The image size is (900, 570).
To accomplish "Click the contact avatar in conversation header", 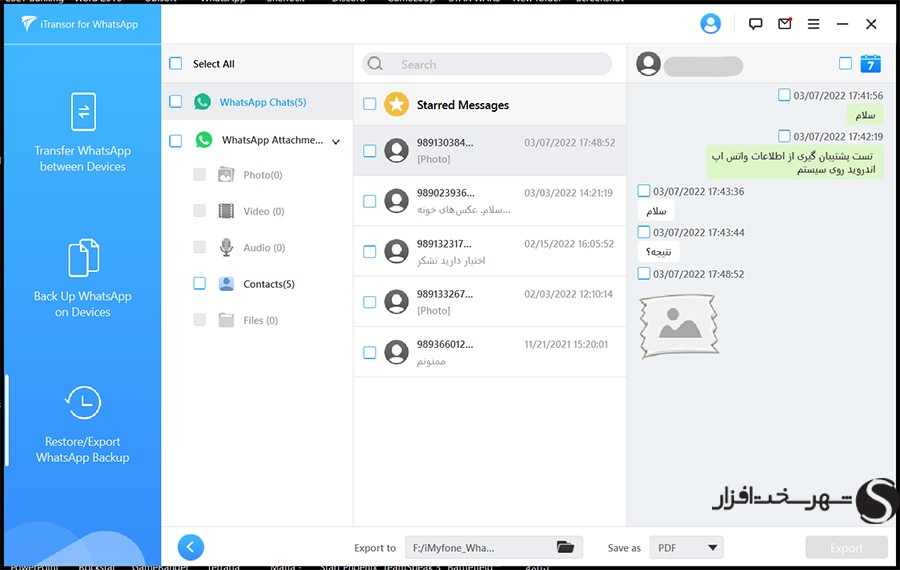I will [x=648, y=64].
